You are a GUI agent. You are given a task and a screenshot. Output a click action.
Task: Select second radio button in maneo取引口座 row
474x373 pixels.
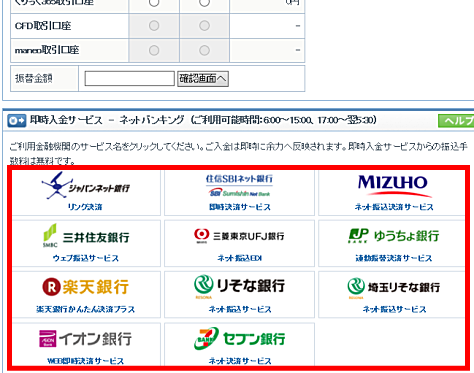point(204,50)
